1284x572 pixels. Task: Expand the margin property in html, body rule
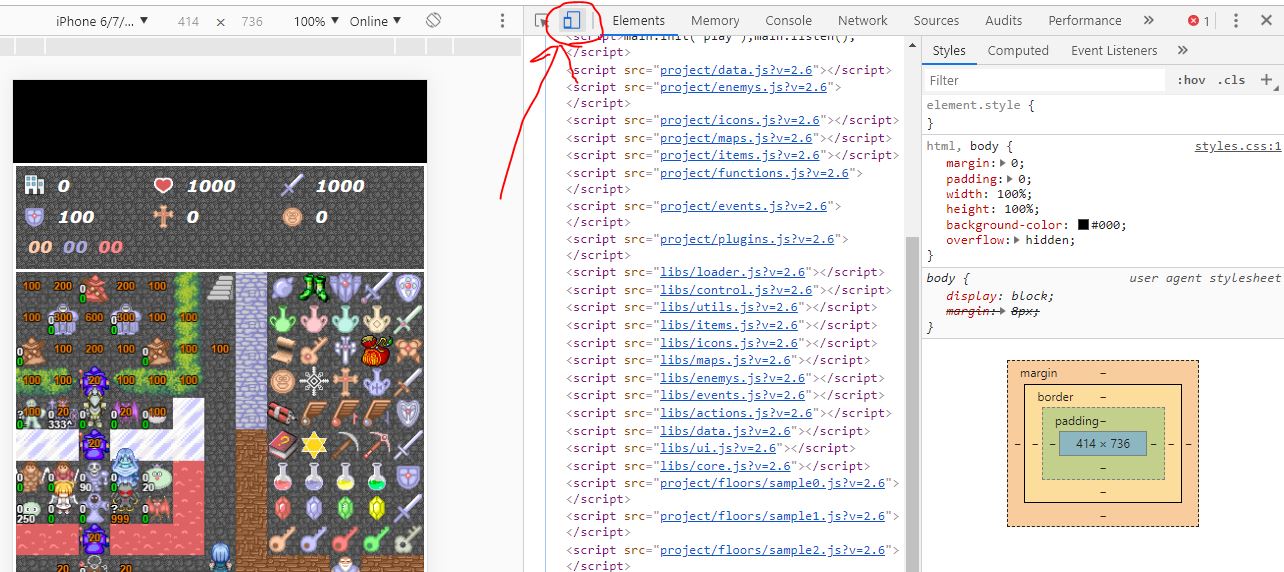coord(1002,163)
